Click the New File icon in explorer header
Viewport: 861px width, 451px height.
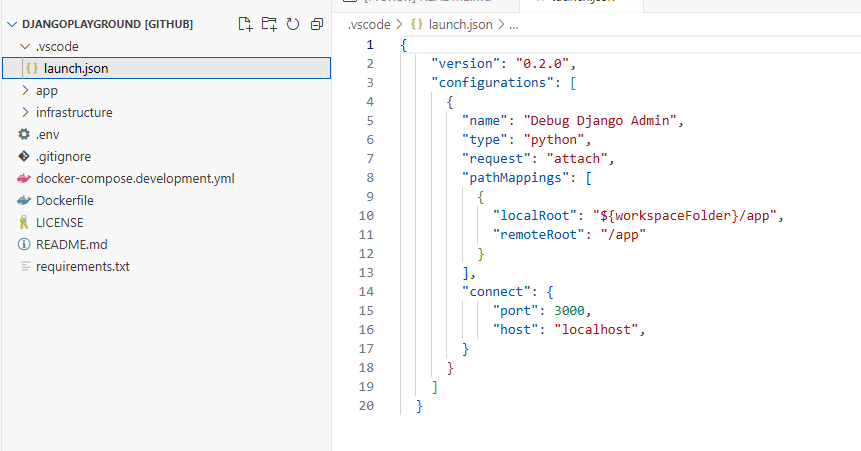click(245, 24)
